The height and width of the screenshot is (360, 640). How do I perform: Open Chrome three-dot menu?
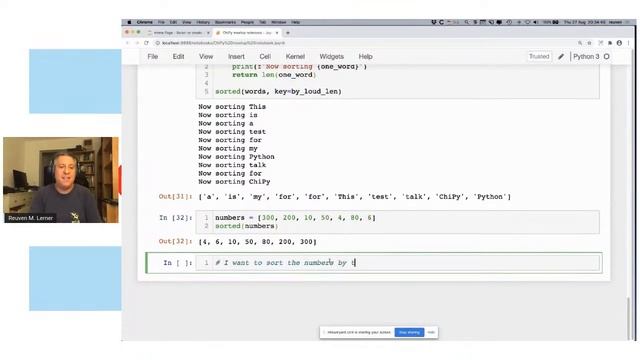click(x=629, y=43)
